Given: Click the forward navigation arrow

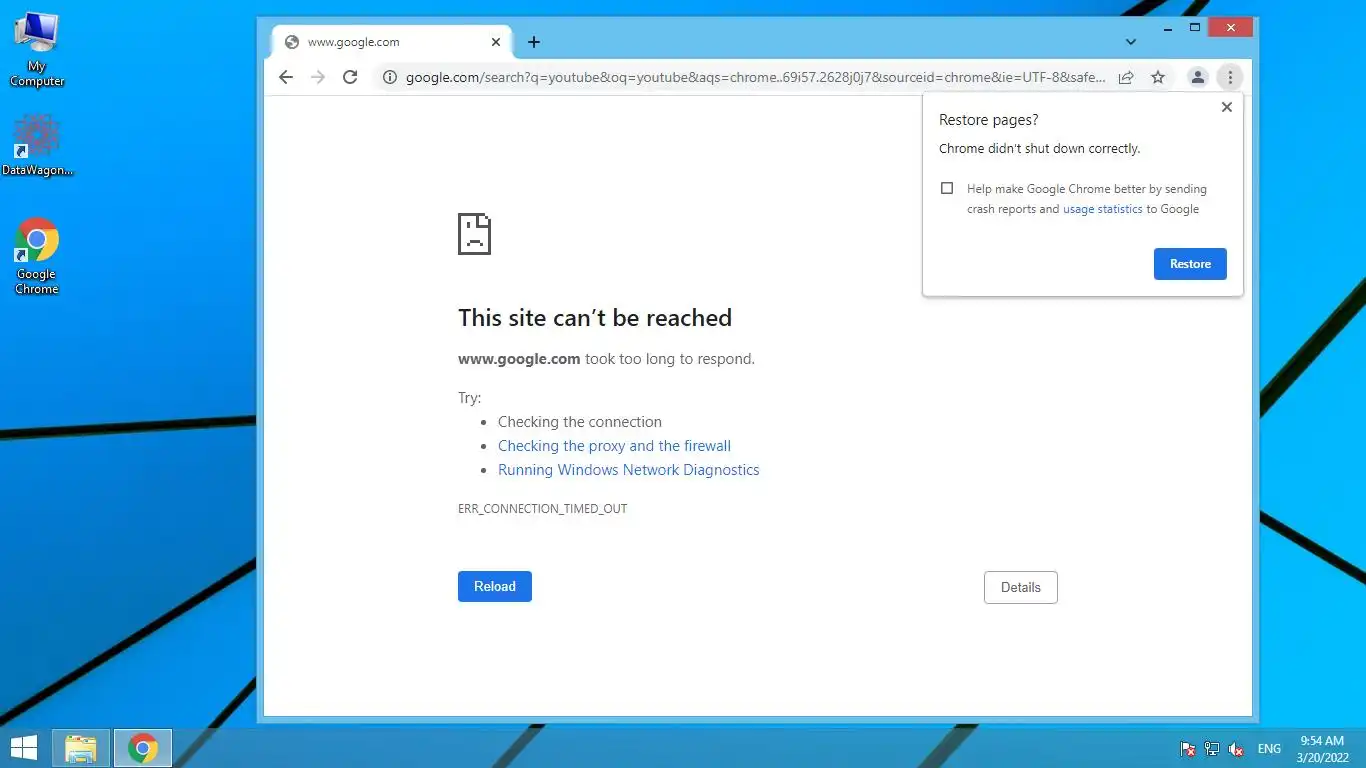Looking at the screenshot, I should coord(318,77).
